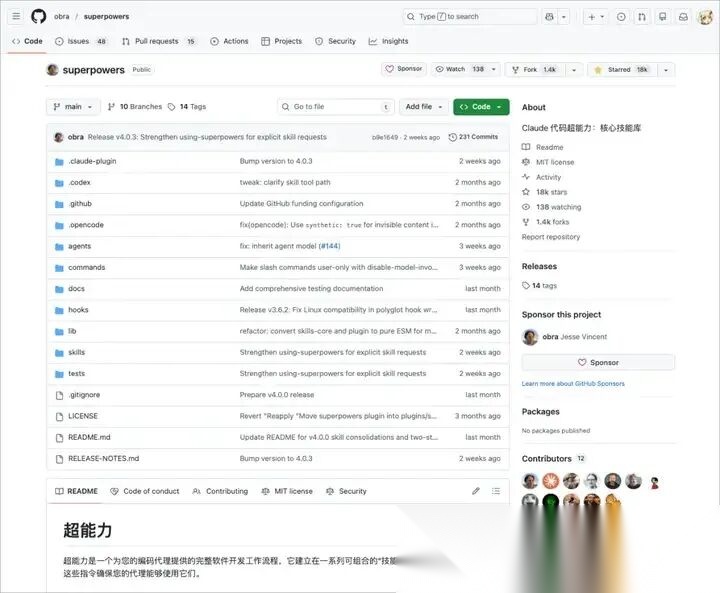Image resolution: width=720 pixels, height=593 pixels.
Task: Open the README.md file
Action: click(x=89, y=437)
